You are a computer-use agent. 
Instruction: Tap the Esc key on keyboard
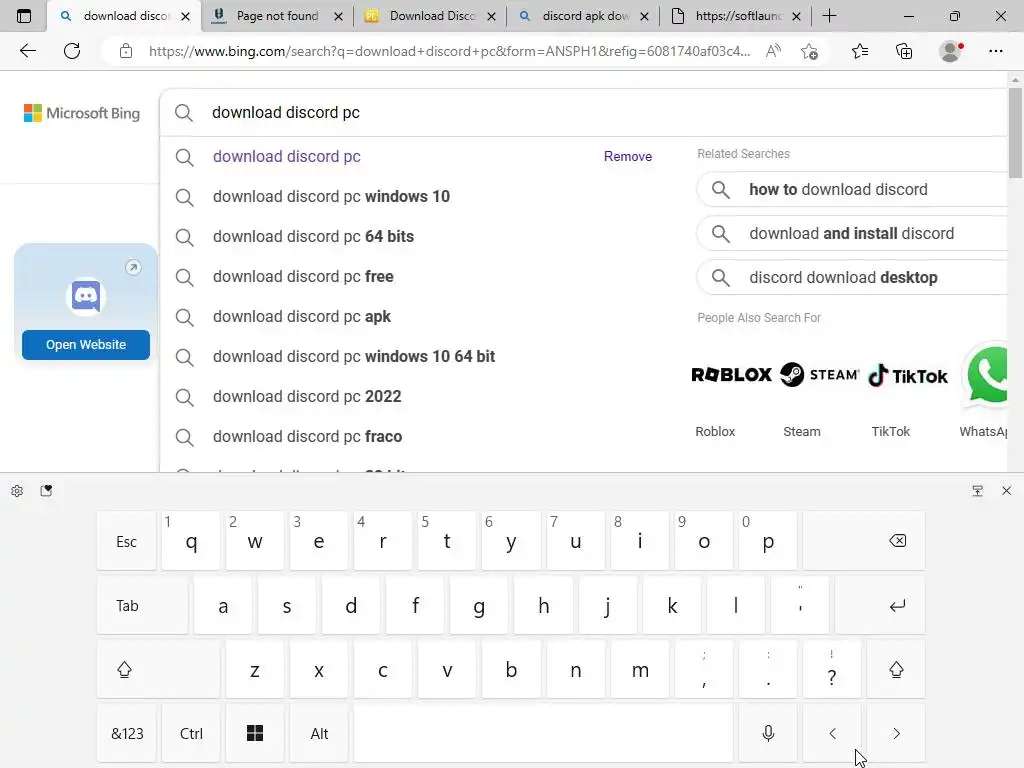127,541
